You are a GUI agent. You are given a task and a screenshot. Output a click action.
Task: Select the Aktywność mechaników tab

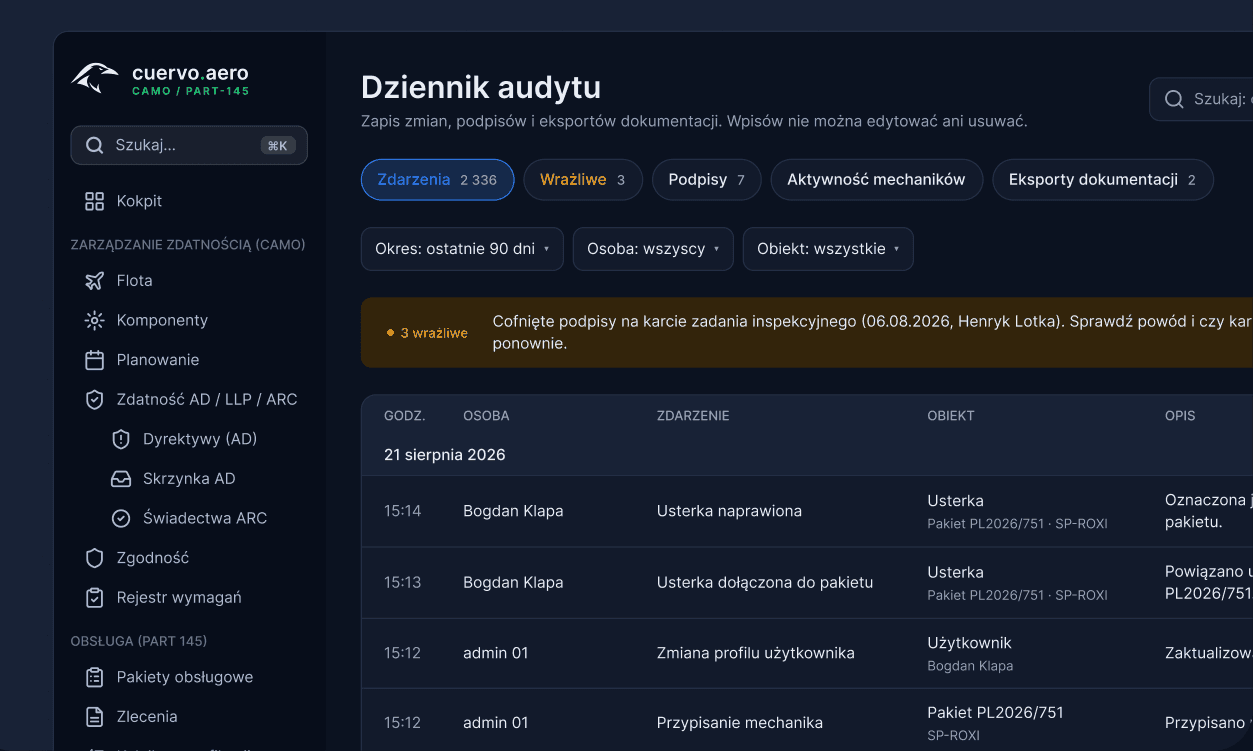coord(876,180)
